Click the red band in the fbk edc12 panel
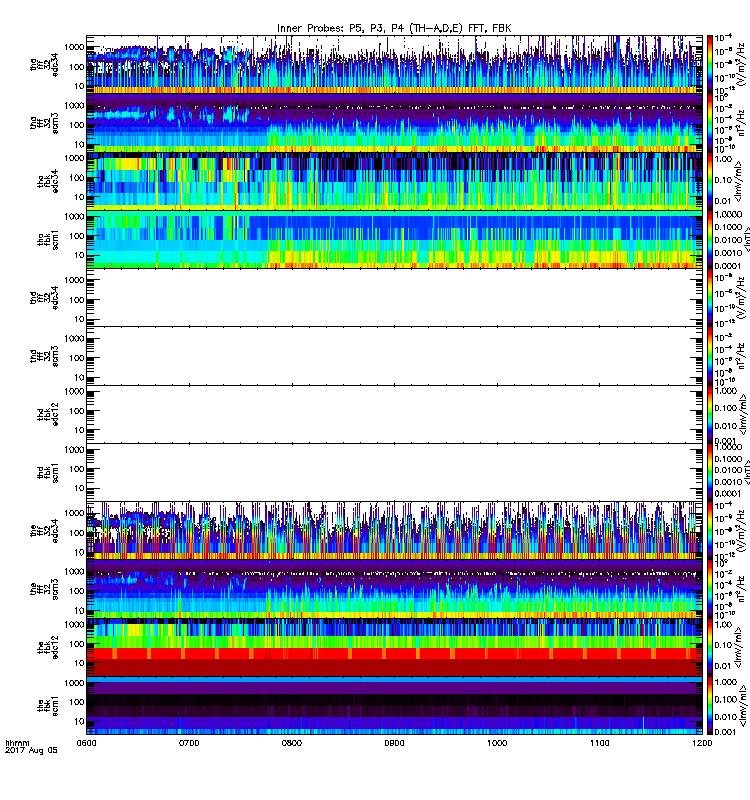This screenshot has height=800, width=750. pyautogui.click(x=394, y=654)
